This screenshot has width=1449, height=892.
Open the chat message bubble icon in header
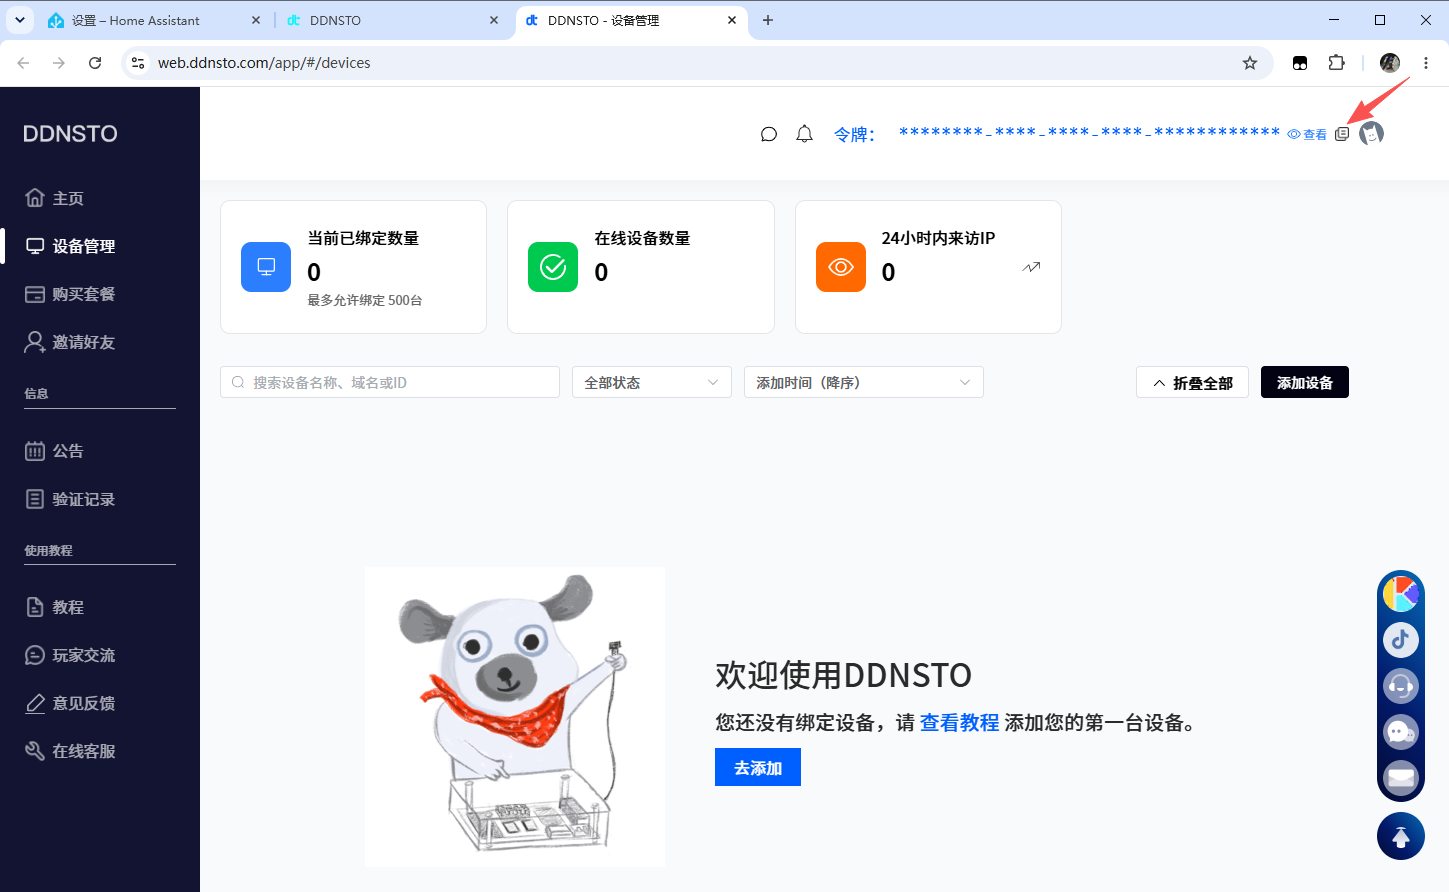(768, 134)
